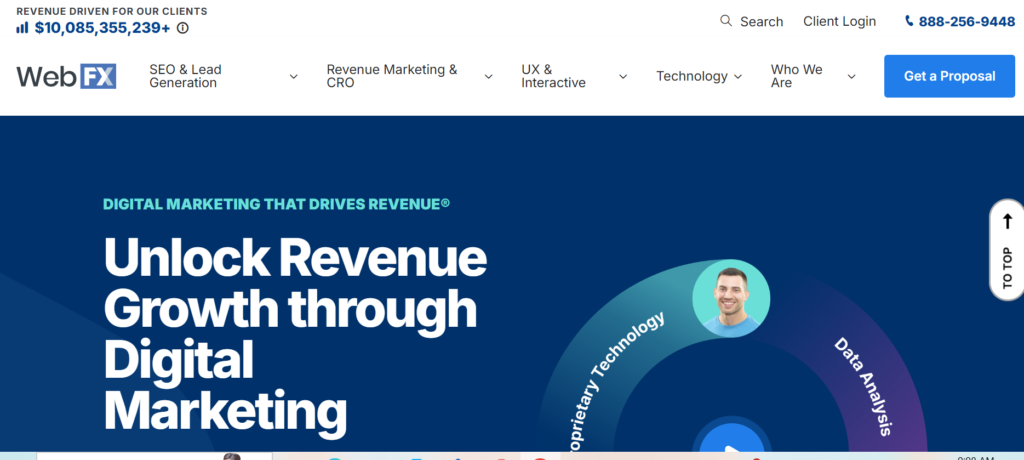
Task: Open the UX & Interactive menu
Action: 553,76
